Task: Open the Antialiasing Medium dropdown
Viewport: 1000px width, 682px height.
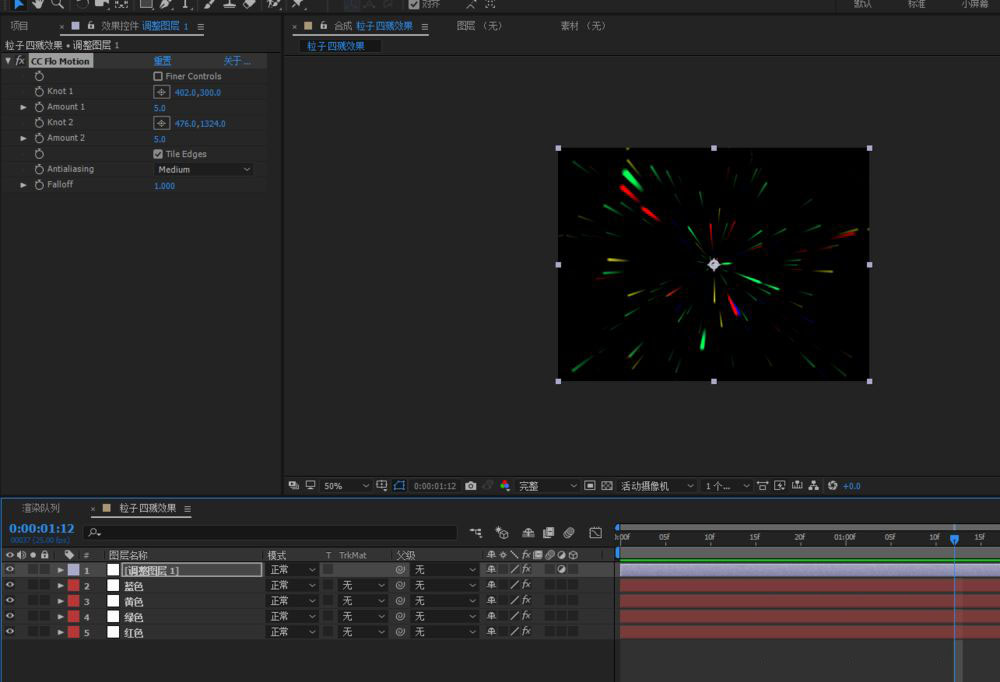Action: 204,170
